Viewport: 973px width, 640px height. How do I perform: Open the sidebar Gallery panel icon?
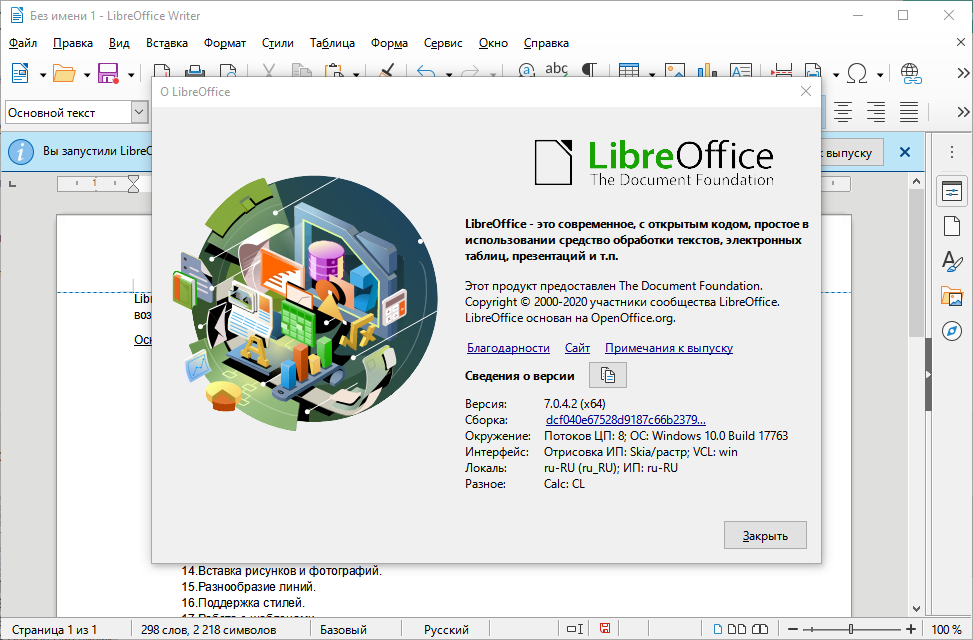coord(952,296)
